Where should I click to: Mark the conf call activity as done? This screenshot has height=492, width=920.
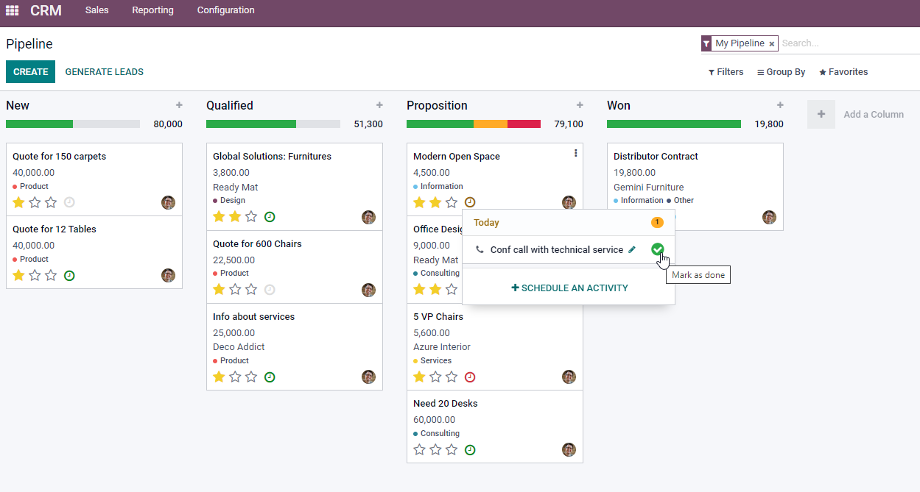click(657, 250)
